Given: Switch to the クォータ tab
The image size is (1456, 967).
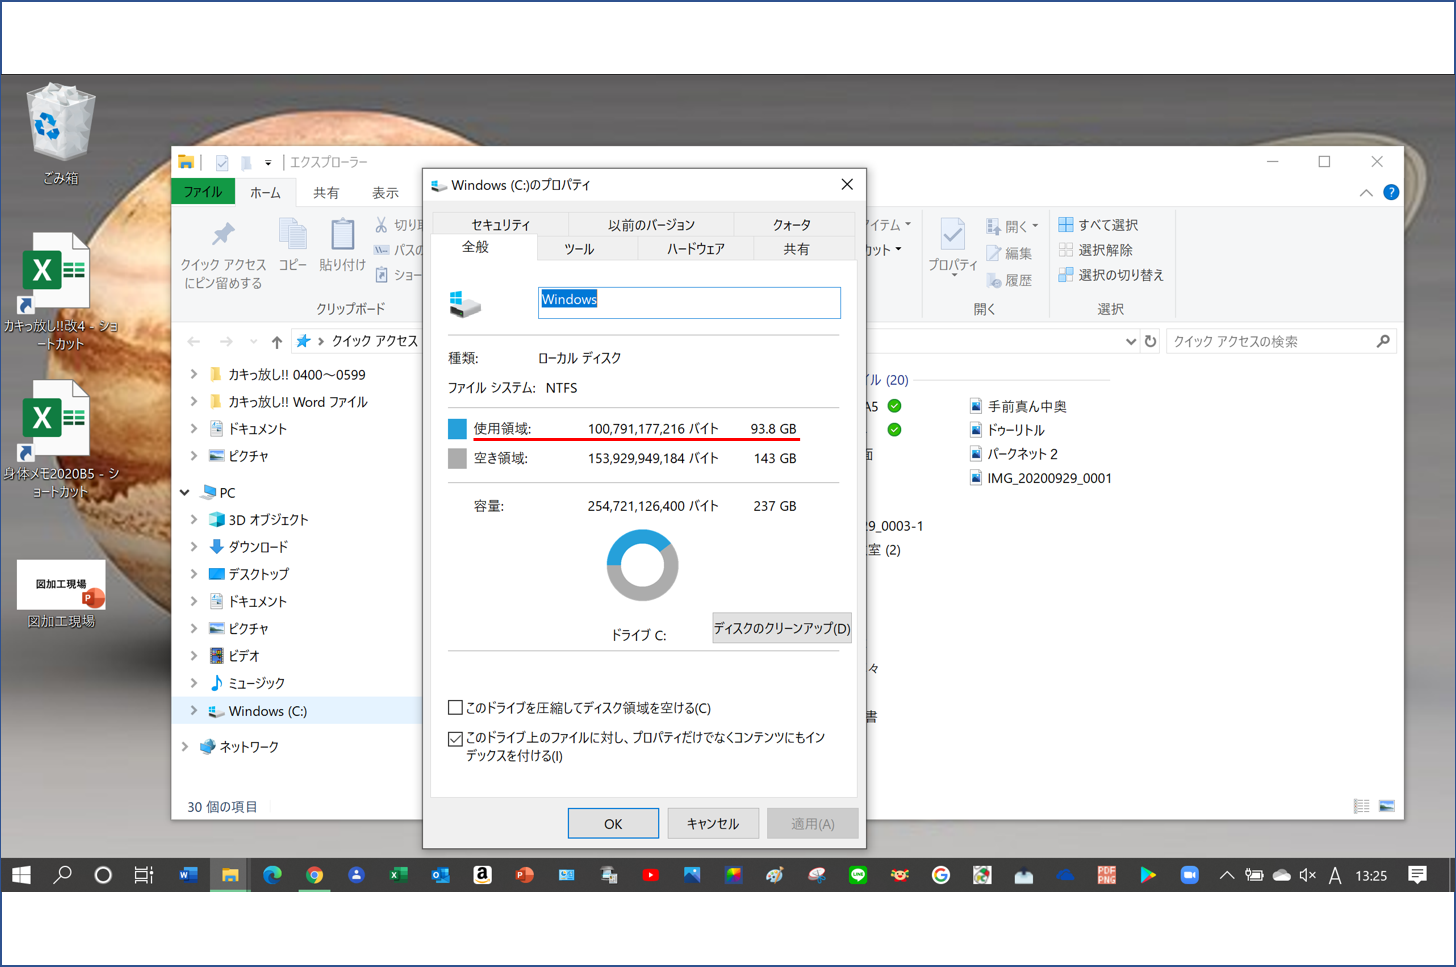Looking at the screenshot, I should [x=792, y=225].
